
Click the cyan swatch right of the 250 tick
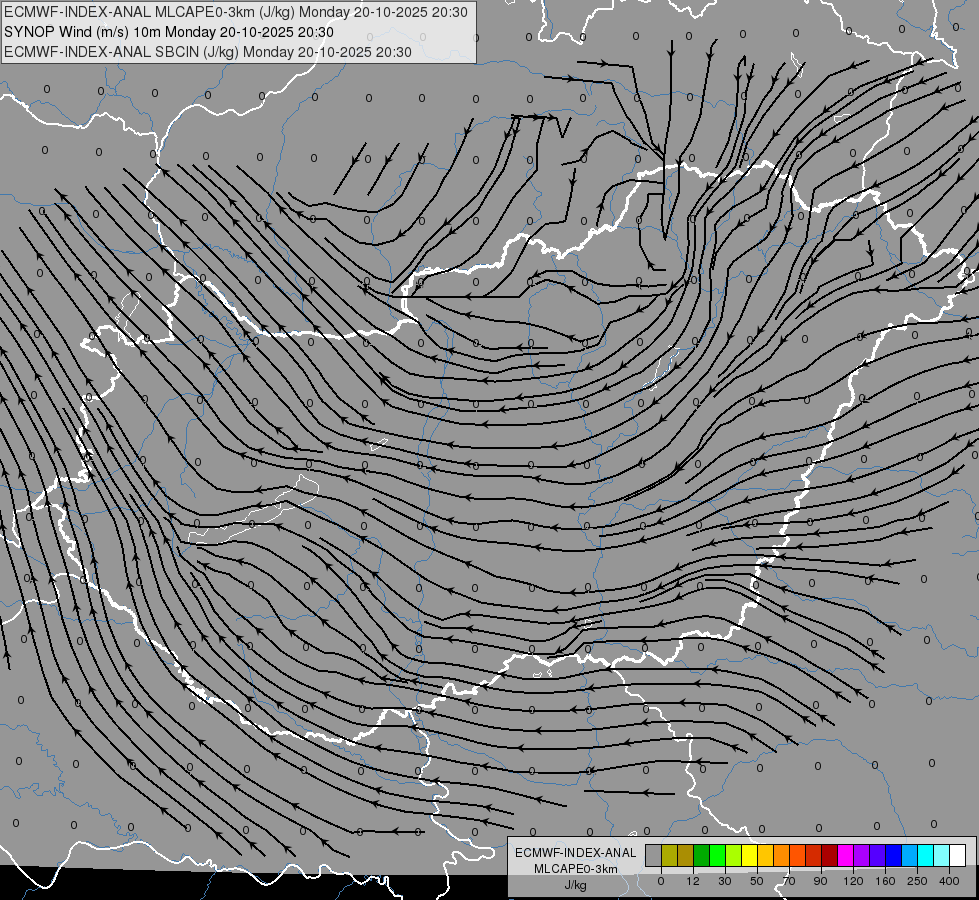tap(926, 855)
